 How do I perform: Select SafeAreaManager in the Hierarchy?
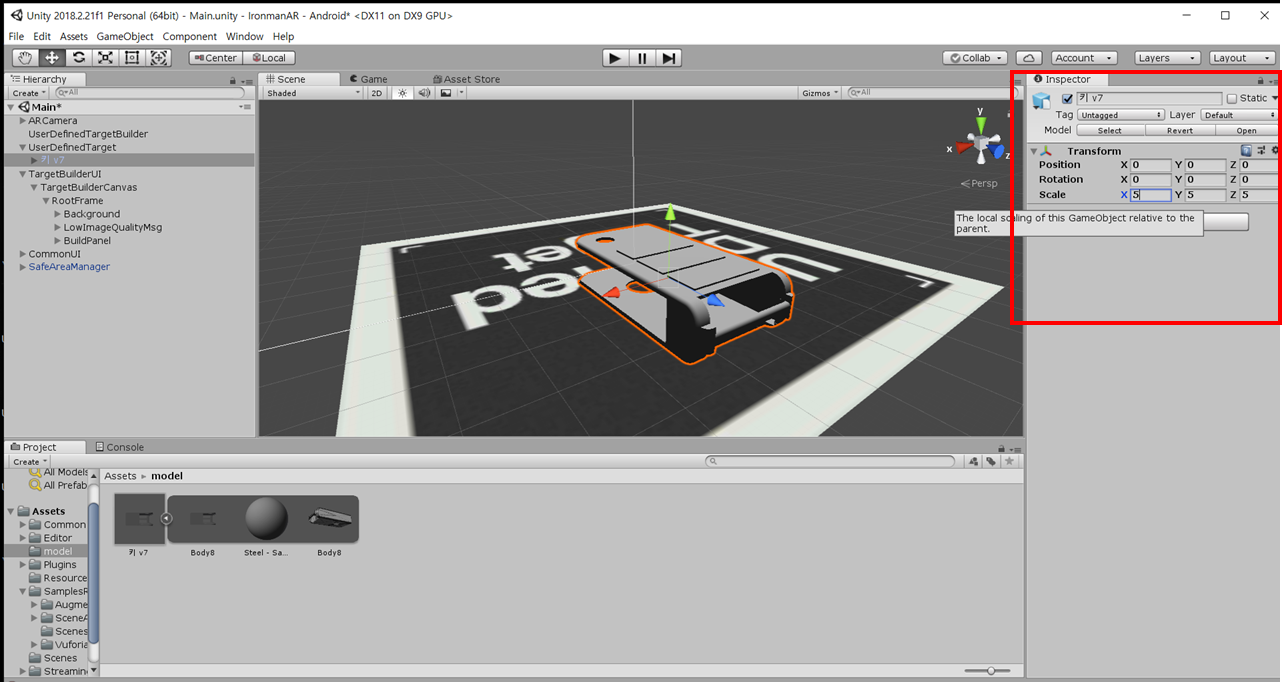pos(69,267)
